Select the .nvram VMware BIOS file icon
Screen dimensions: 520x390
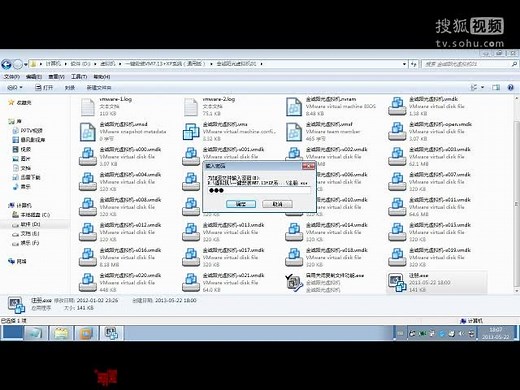coord(294,107)
